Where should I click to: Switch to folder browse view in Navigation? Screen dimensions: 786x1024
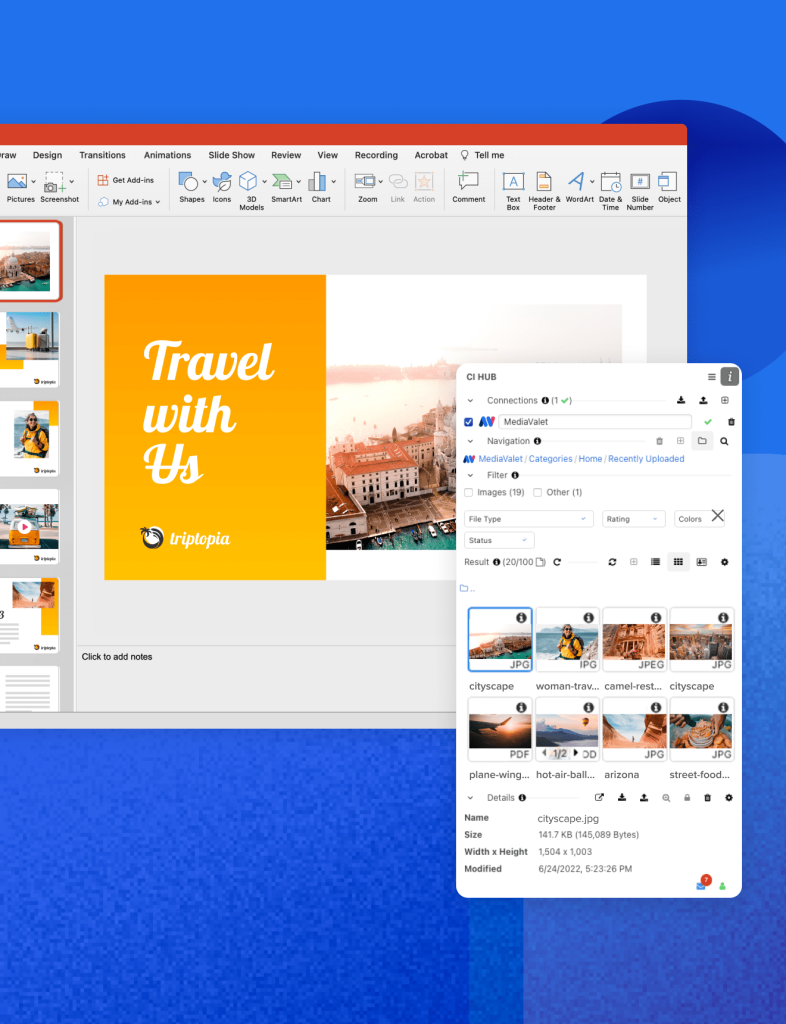702,441
